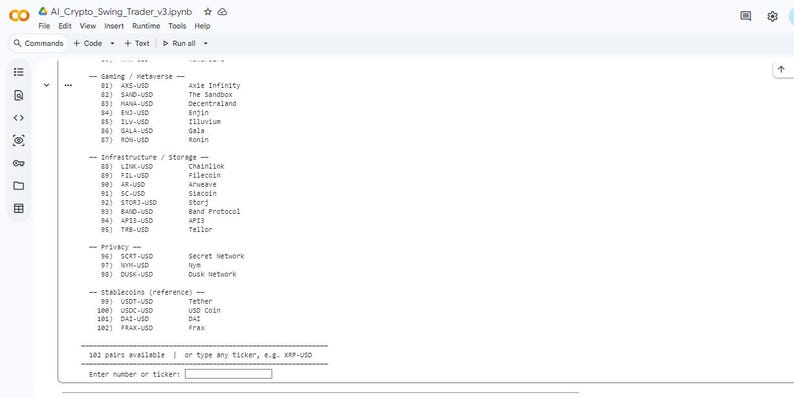The image size is (794, 398).
Task: Click the 102 pairs available text
Action: click(x=127, y=355)
